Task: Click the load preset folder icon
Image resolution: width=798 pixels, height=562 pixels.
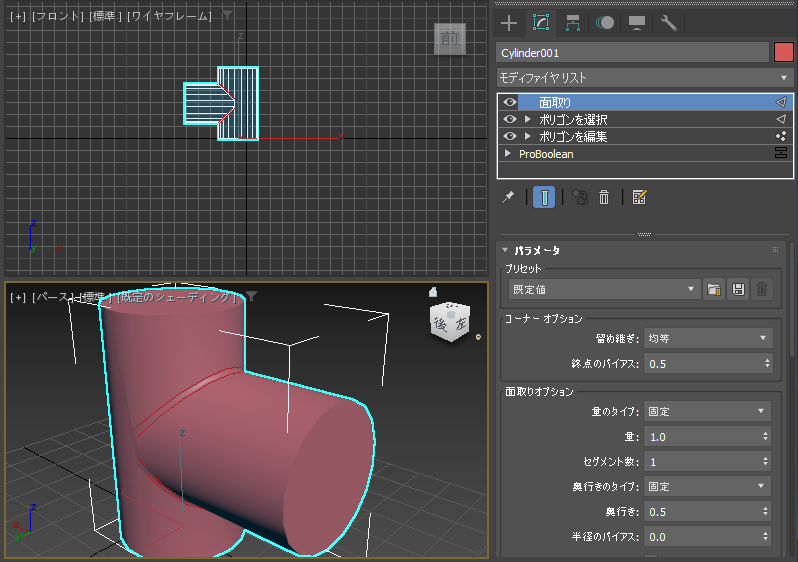Action: pyautogui.click(x=714, y=289)
